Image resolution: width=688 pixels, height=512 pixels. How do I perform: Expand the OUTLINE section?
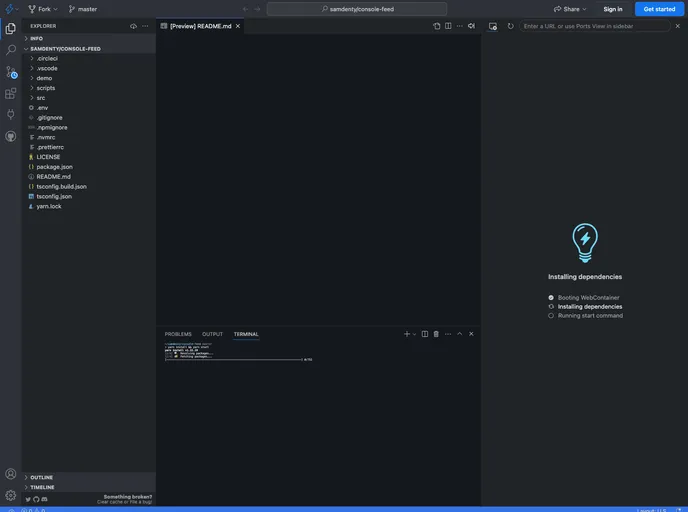(x=89, y=477)
